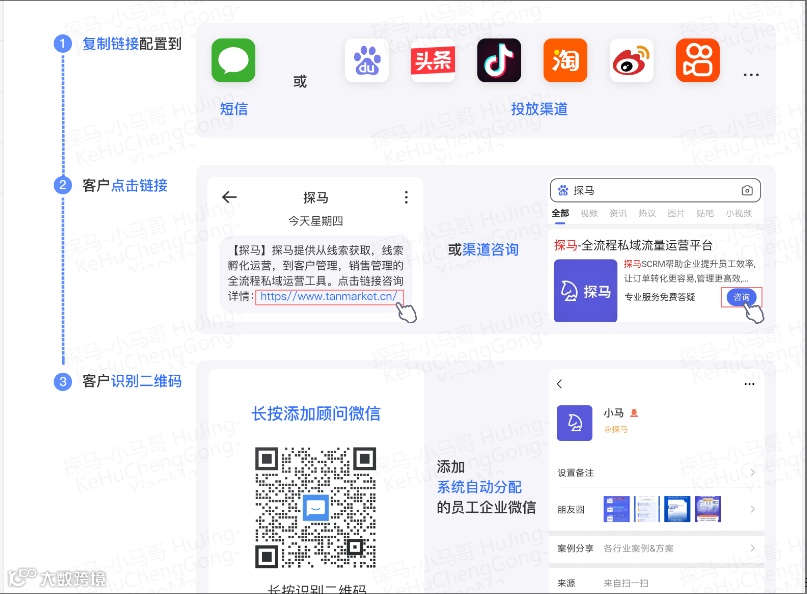Viewport: 807px width, 594px height.
Task: Click the 来自扫一扫 source text
Action: pos(626,583)
